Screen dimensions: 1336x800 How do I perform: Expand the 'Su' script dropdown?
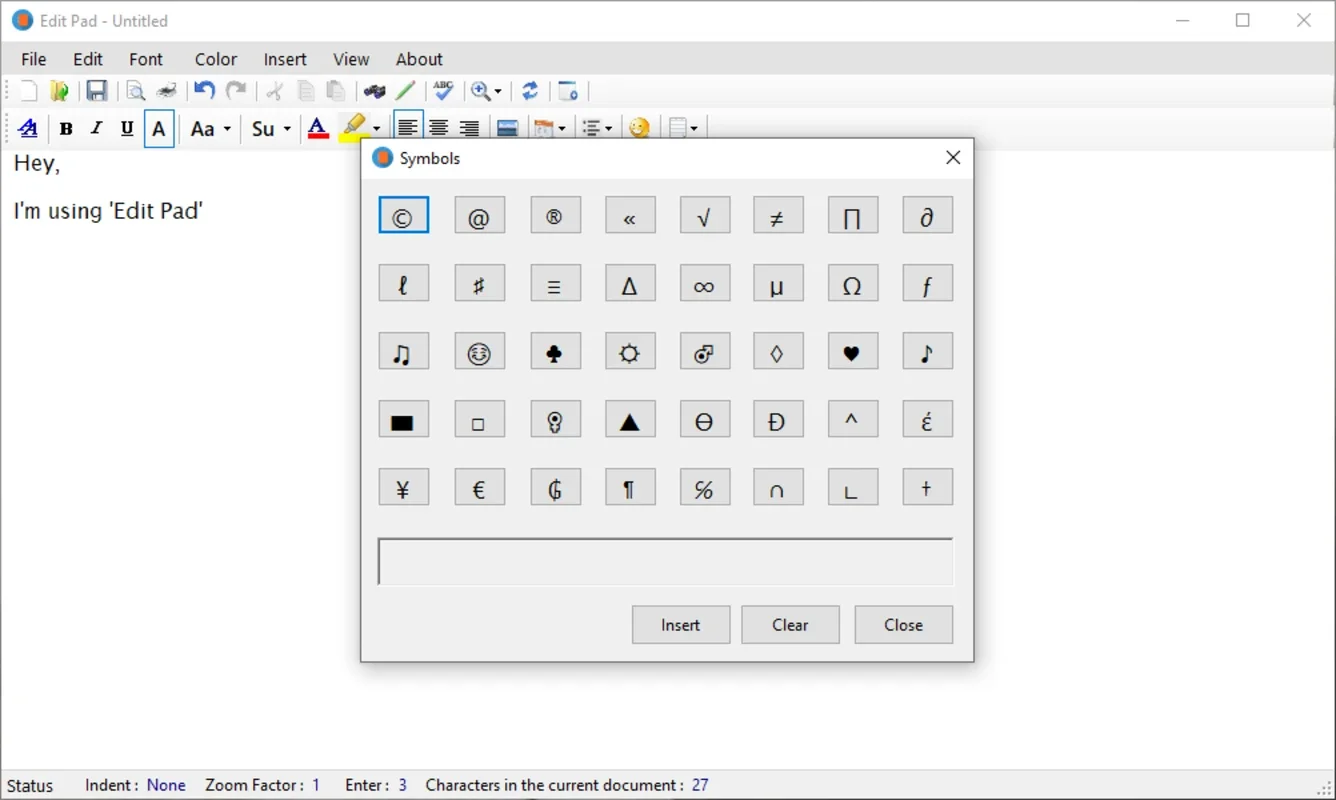click(x=271, y=128)
